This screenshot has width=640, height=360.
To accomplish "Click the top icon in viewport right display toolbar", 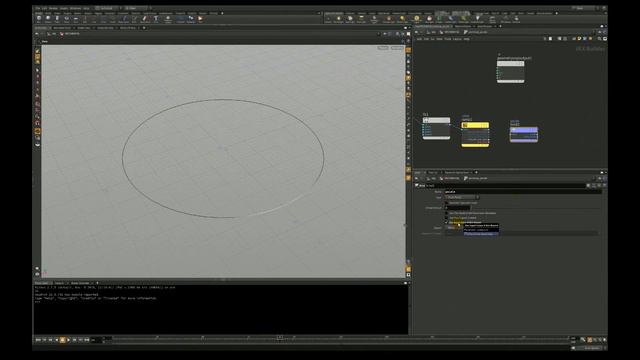I will point(408,50).
